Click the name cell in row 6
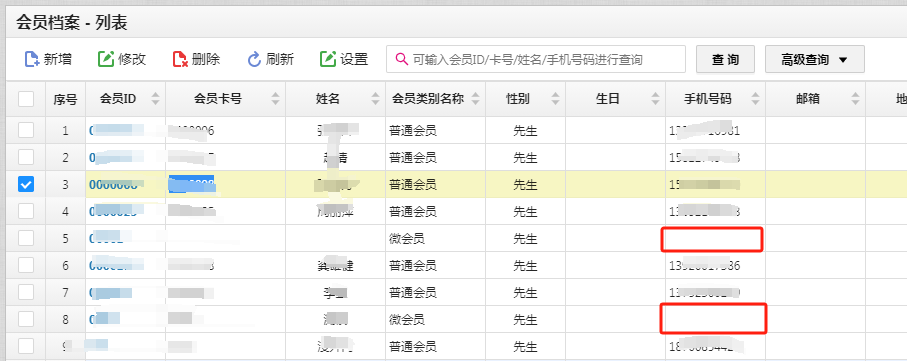The image size is (907, 361). [x=335, y=266]
